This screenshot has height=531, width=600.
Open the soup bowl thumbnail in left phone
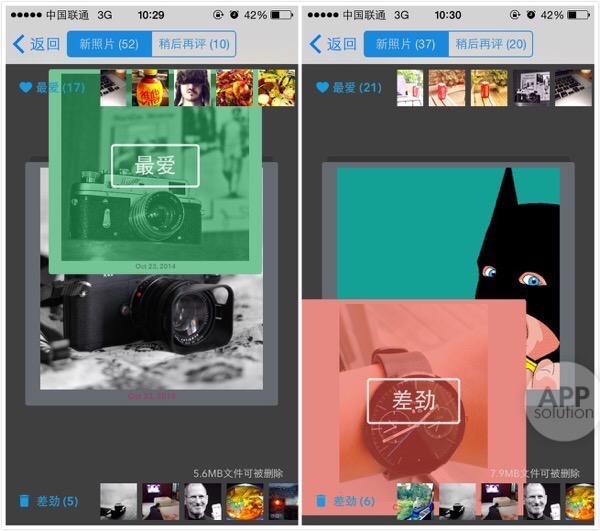point(245,501)
